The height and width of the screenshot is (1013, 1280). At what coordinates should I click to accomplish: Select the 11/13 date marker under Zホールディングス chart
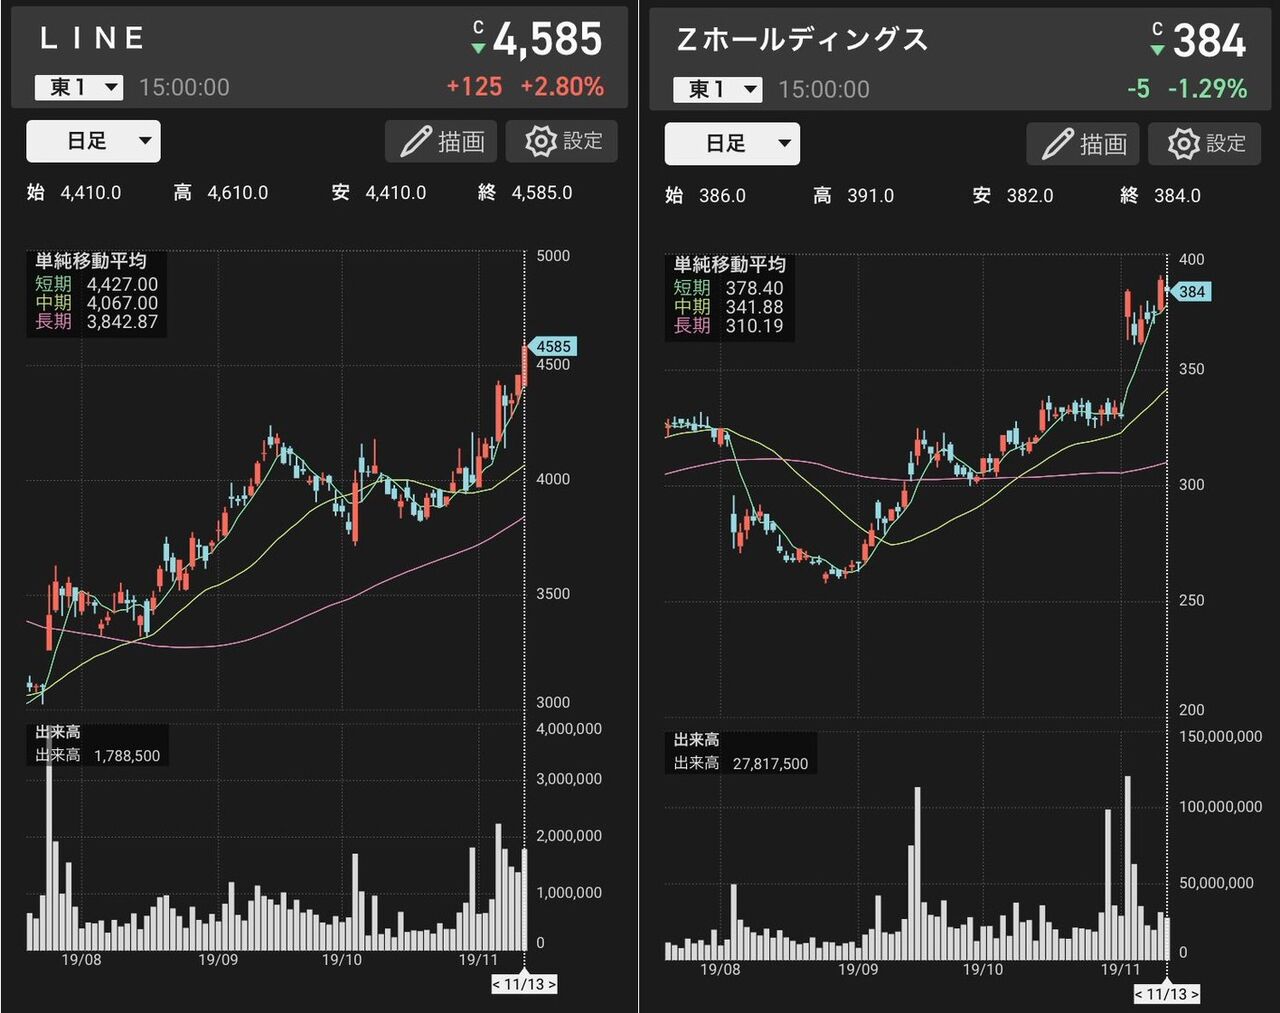[1166, 994]
